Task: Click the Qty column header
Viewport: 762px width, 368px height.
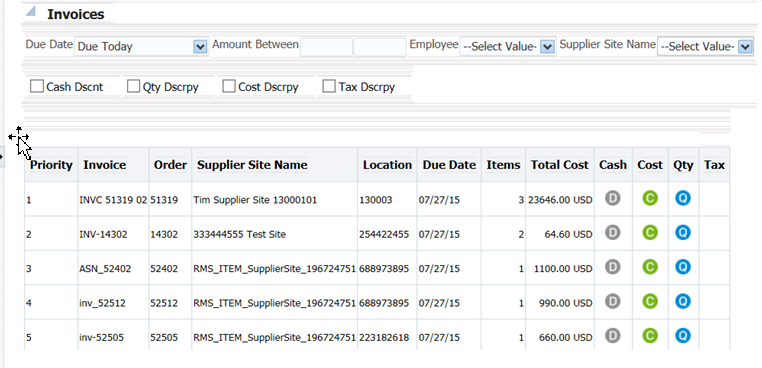Action: [683, 165]
